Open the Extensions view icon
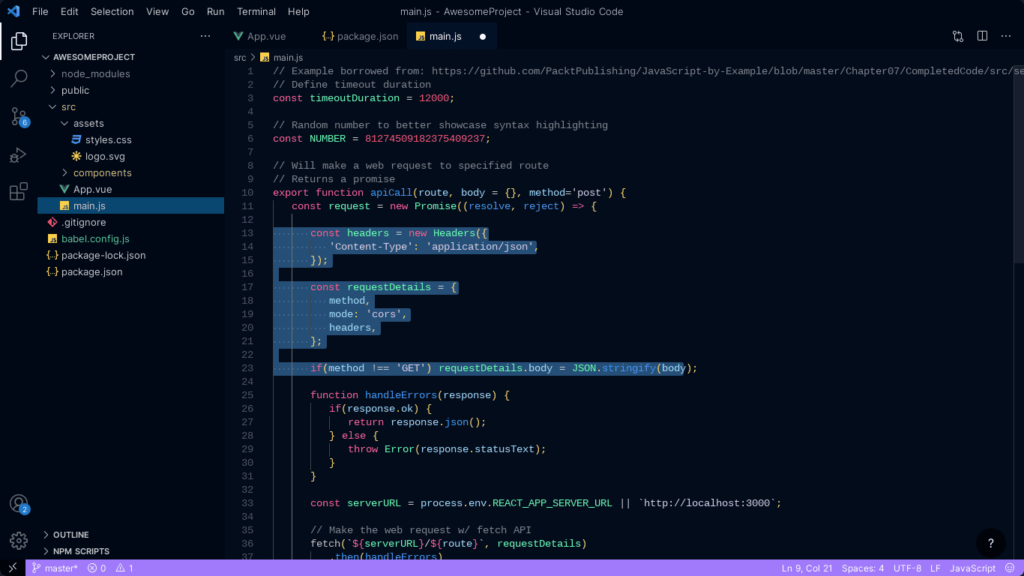The width and height of the screenshot is (1024, 576). coord(18,192)
